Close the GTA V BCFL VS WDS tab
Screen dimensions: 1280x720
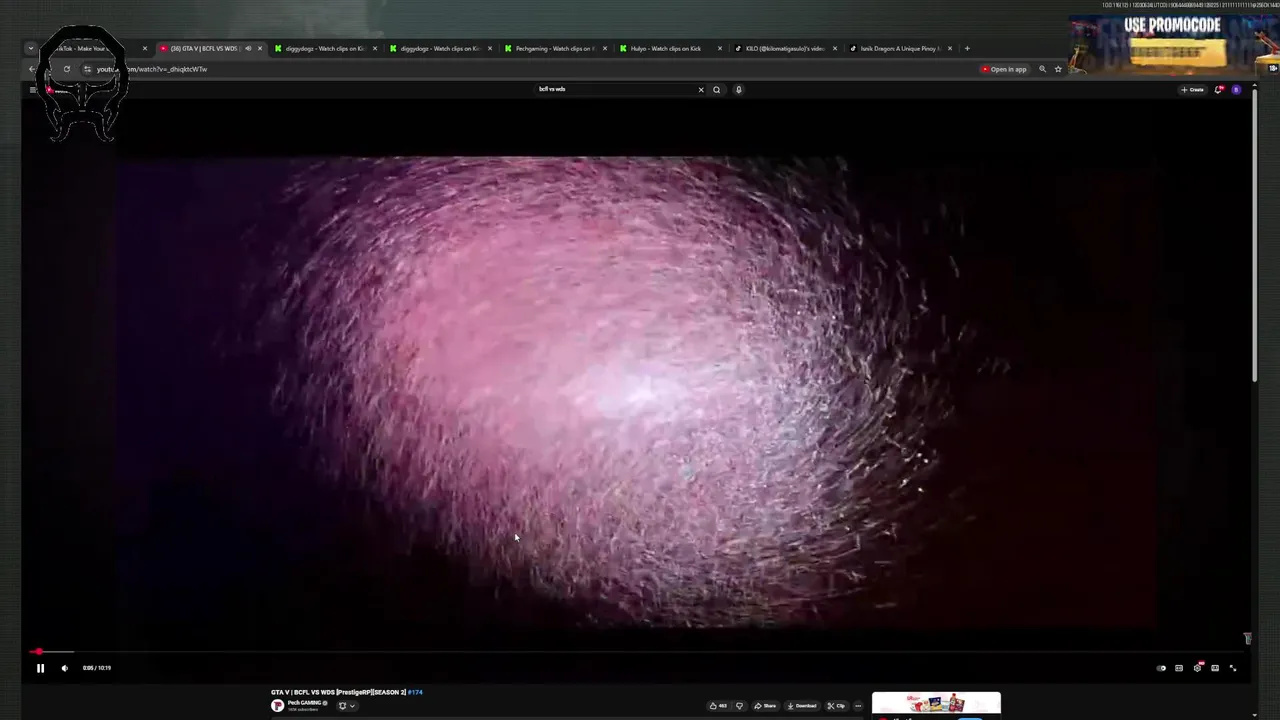(x=259, y=48)
